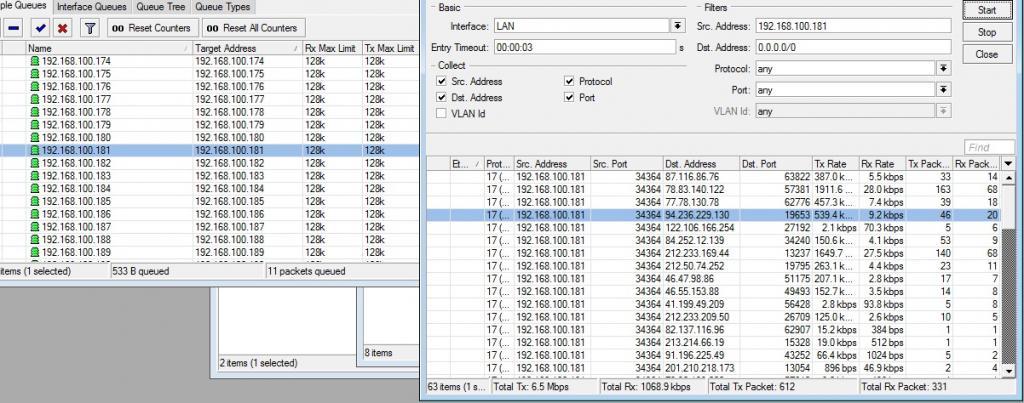Open the Port filter dropdown
This screenshot has height=403, width=1024.
click(942, 90)
